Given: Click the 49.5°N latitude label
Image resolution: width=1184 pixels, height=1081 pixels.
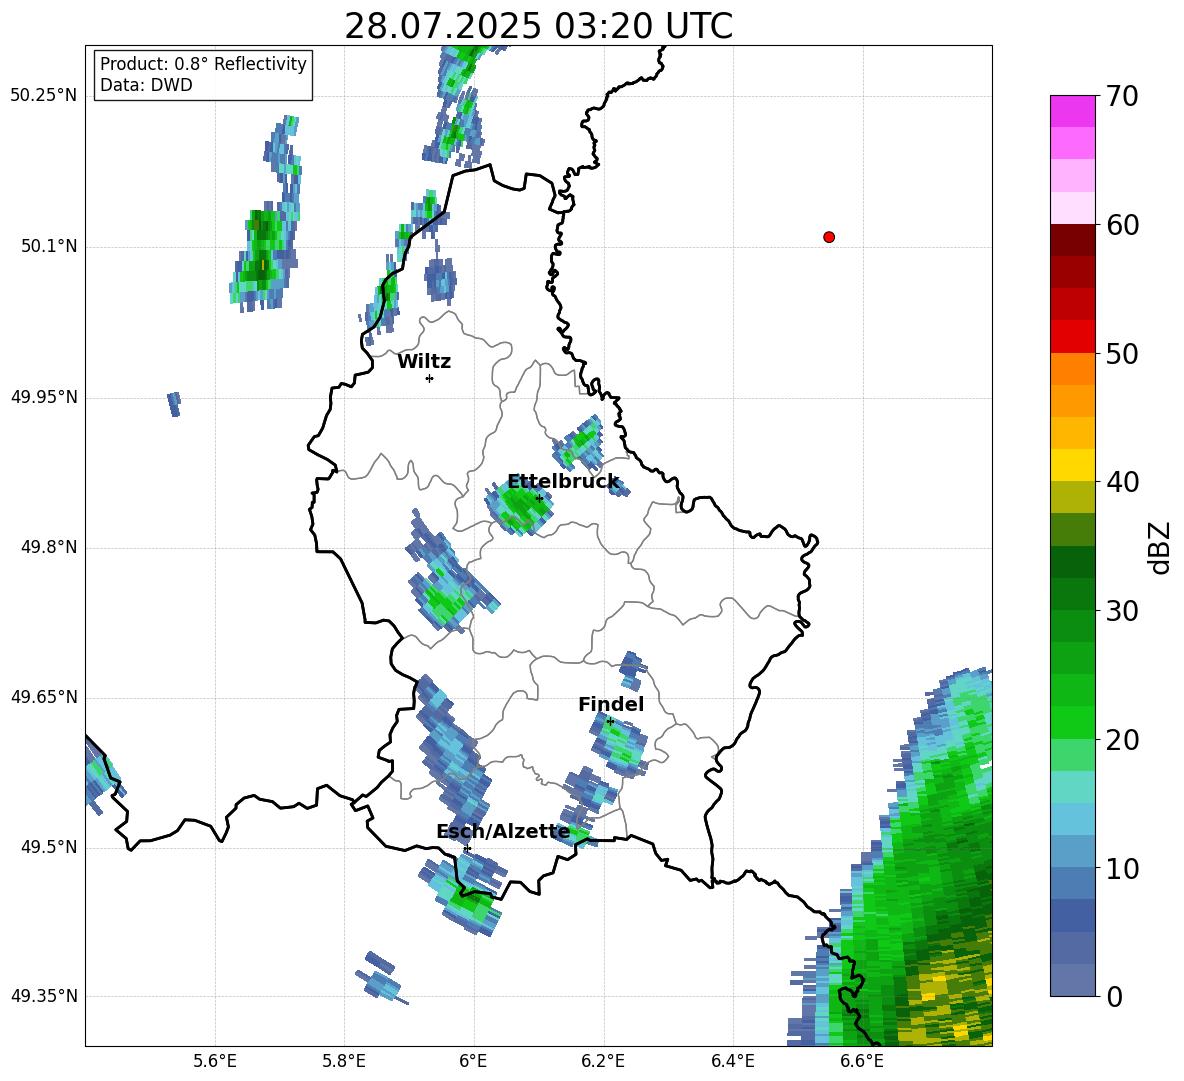Looking at the screenshot, I should (49, 847).
